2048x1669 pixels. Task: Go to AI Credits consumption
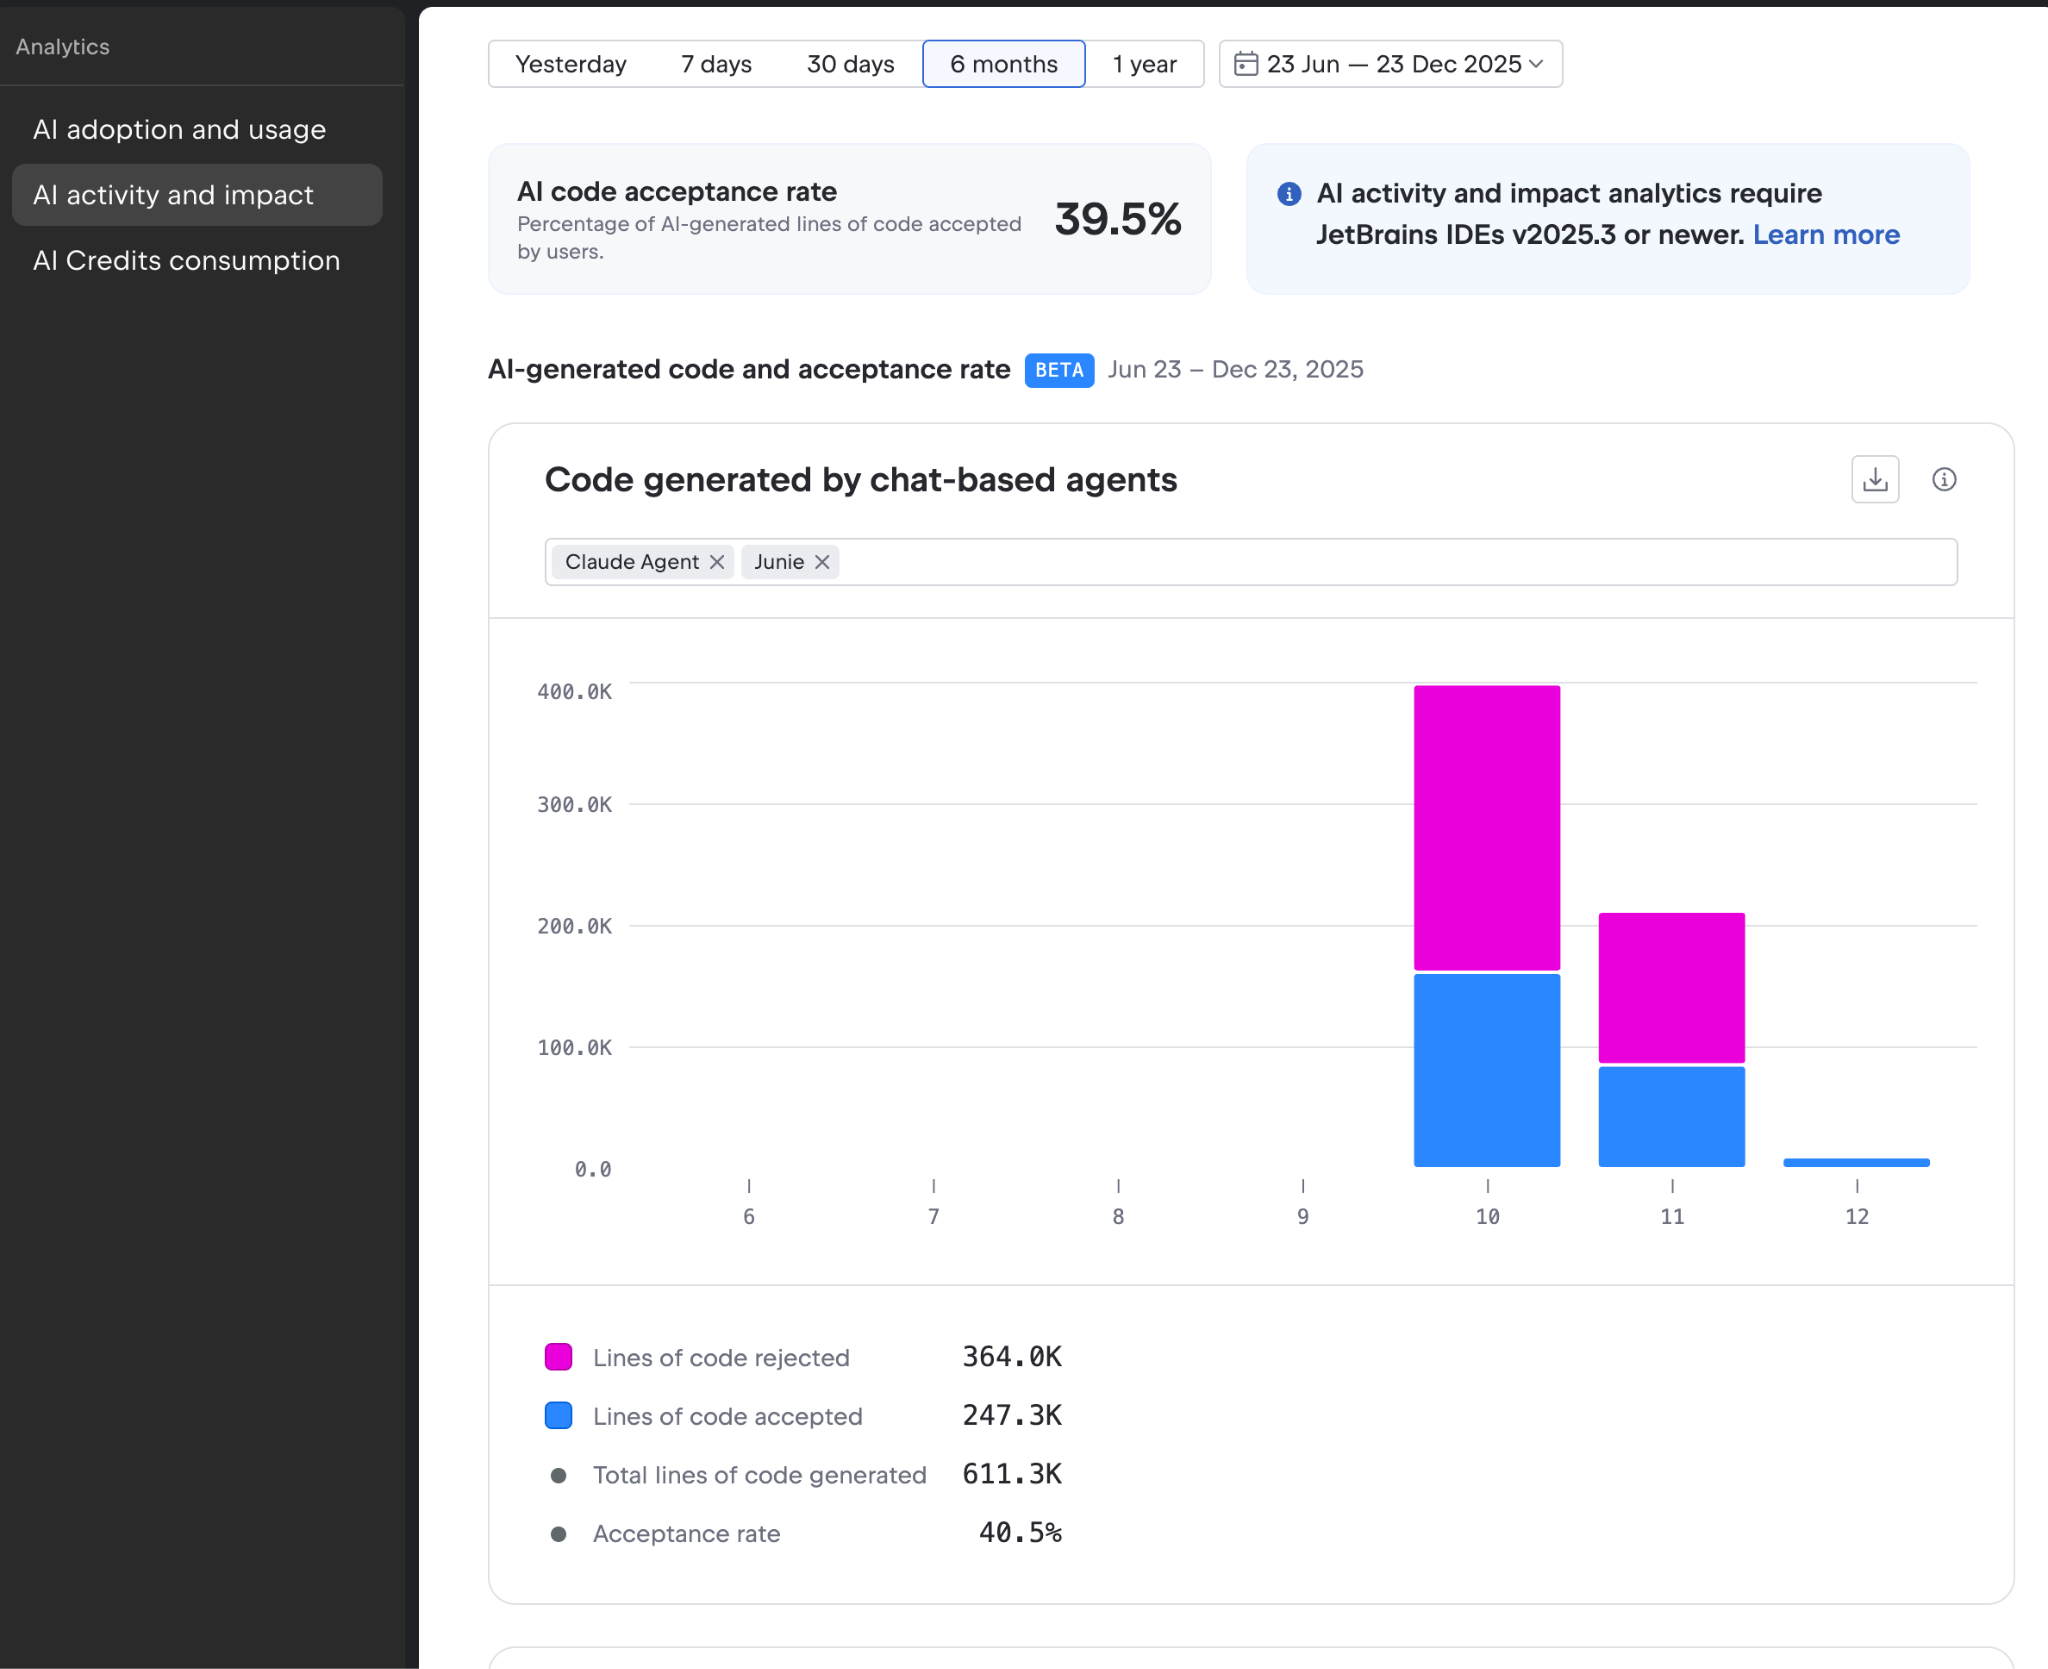point(186,261)
